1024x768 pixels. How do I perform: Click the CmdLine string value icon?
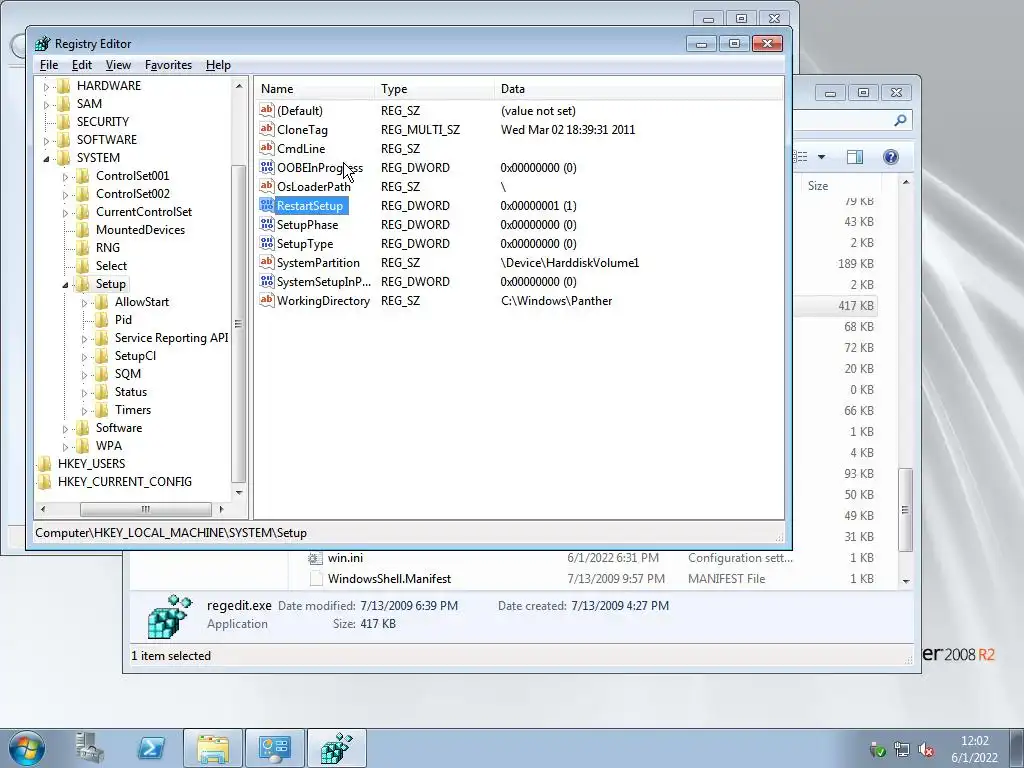266,148
